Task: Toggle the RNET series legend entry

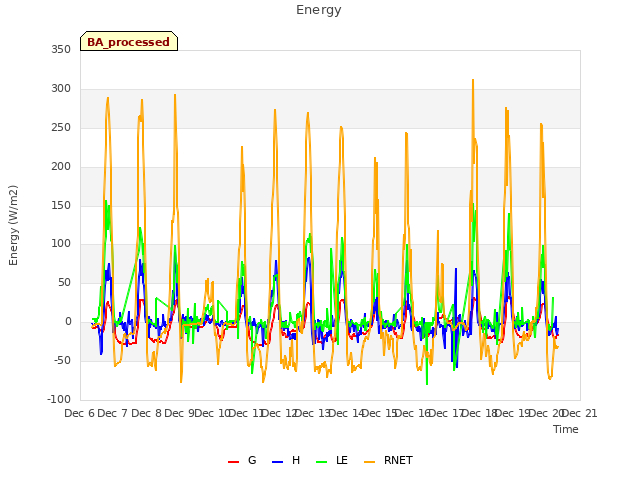Action: click(x=388, y=460)
